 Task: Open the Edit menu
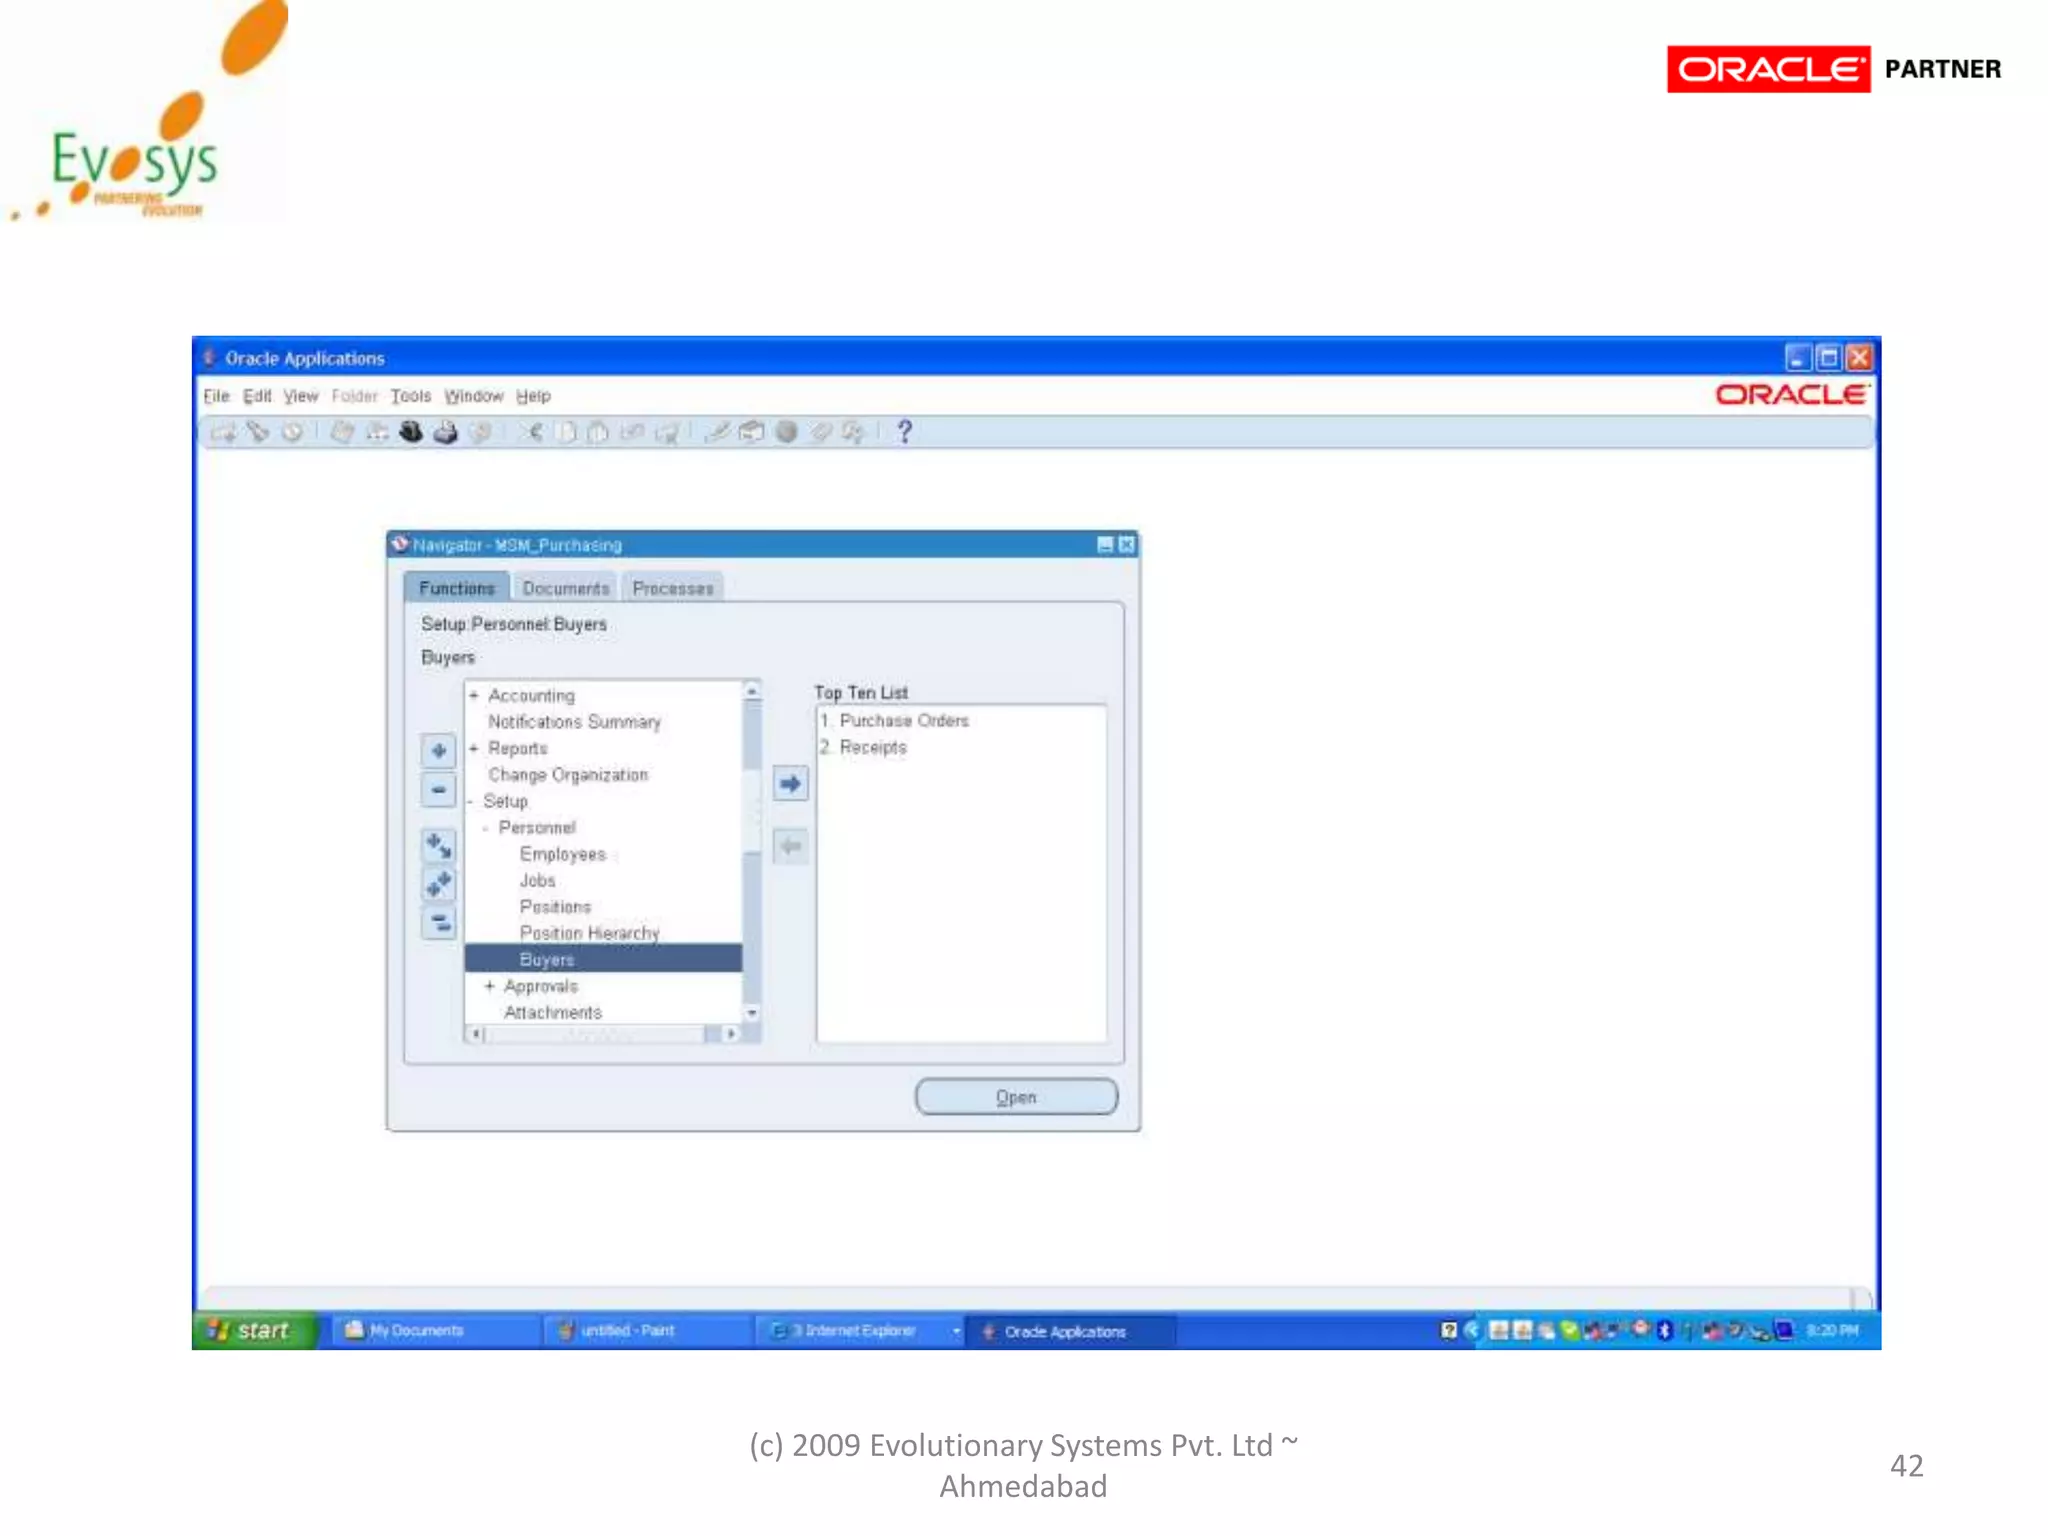pyautogui.click(x=257, y=396)
